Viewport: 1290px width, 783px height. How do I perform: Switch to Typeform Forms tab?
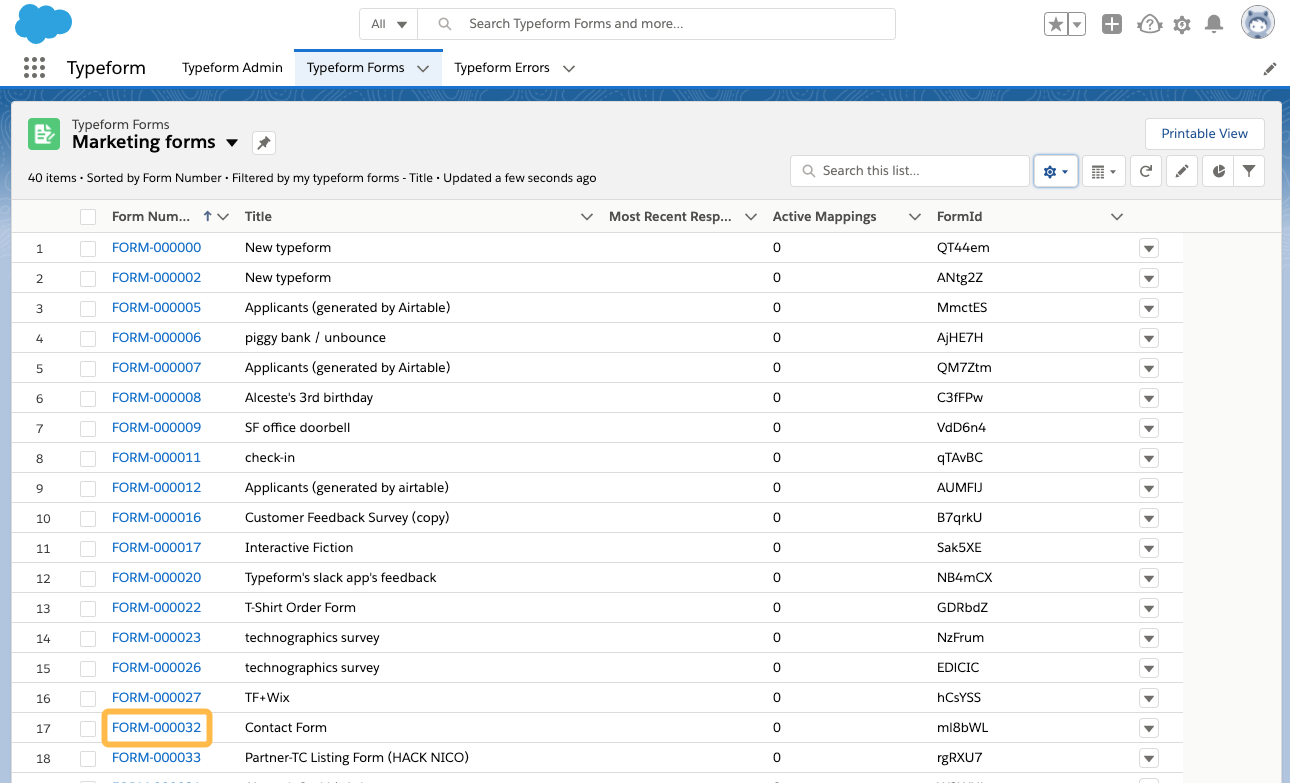pyautogui.click(x=356, y=68)
